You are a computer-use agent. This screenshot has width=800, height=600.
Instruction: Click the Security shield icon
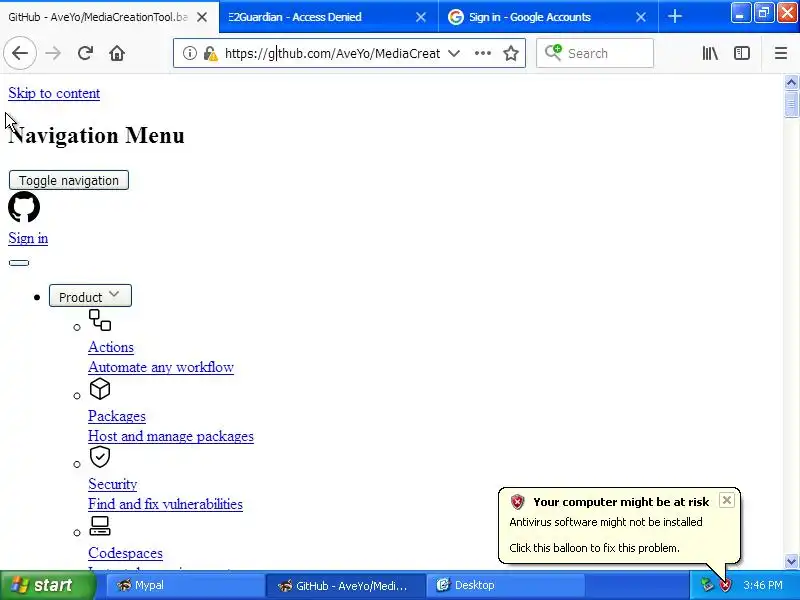(100, 457)
